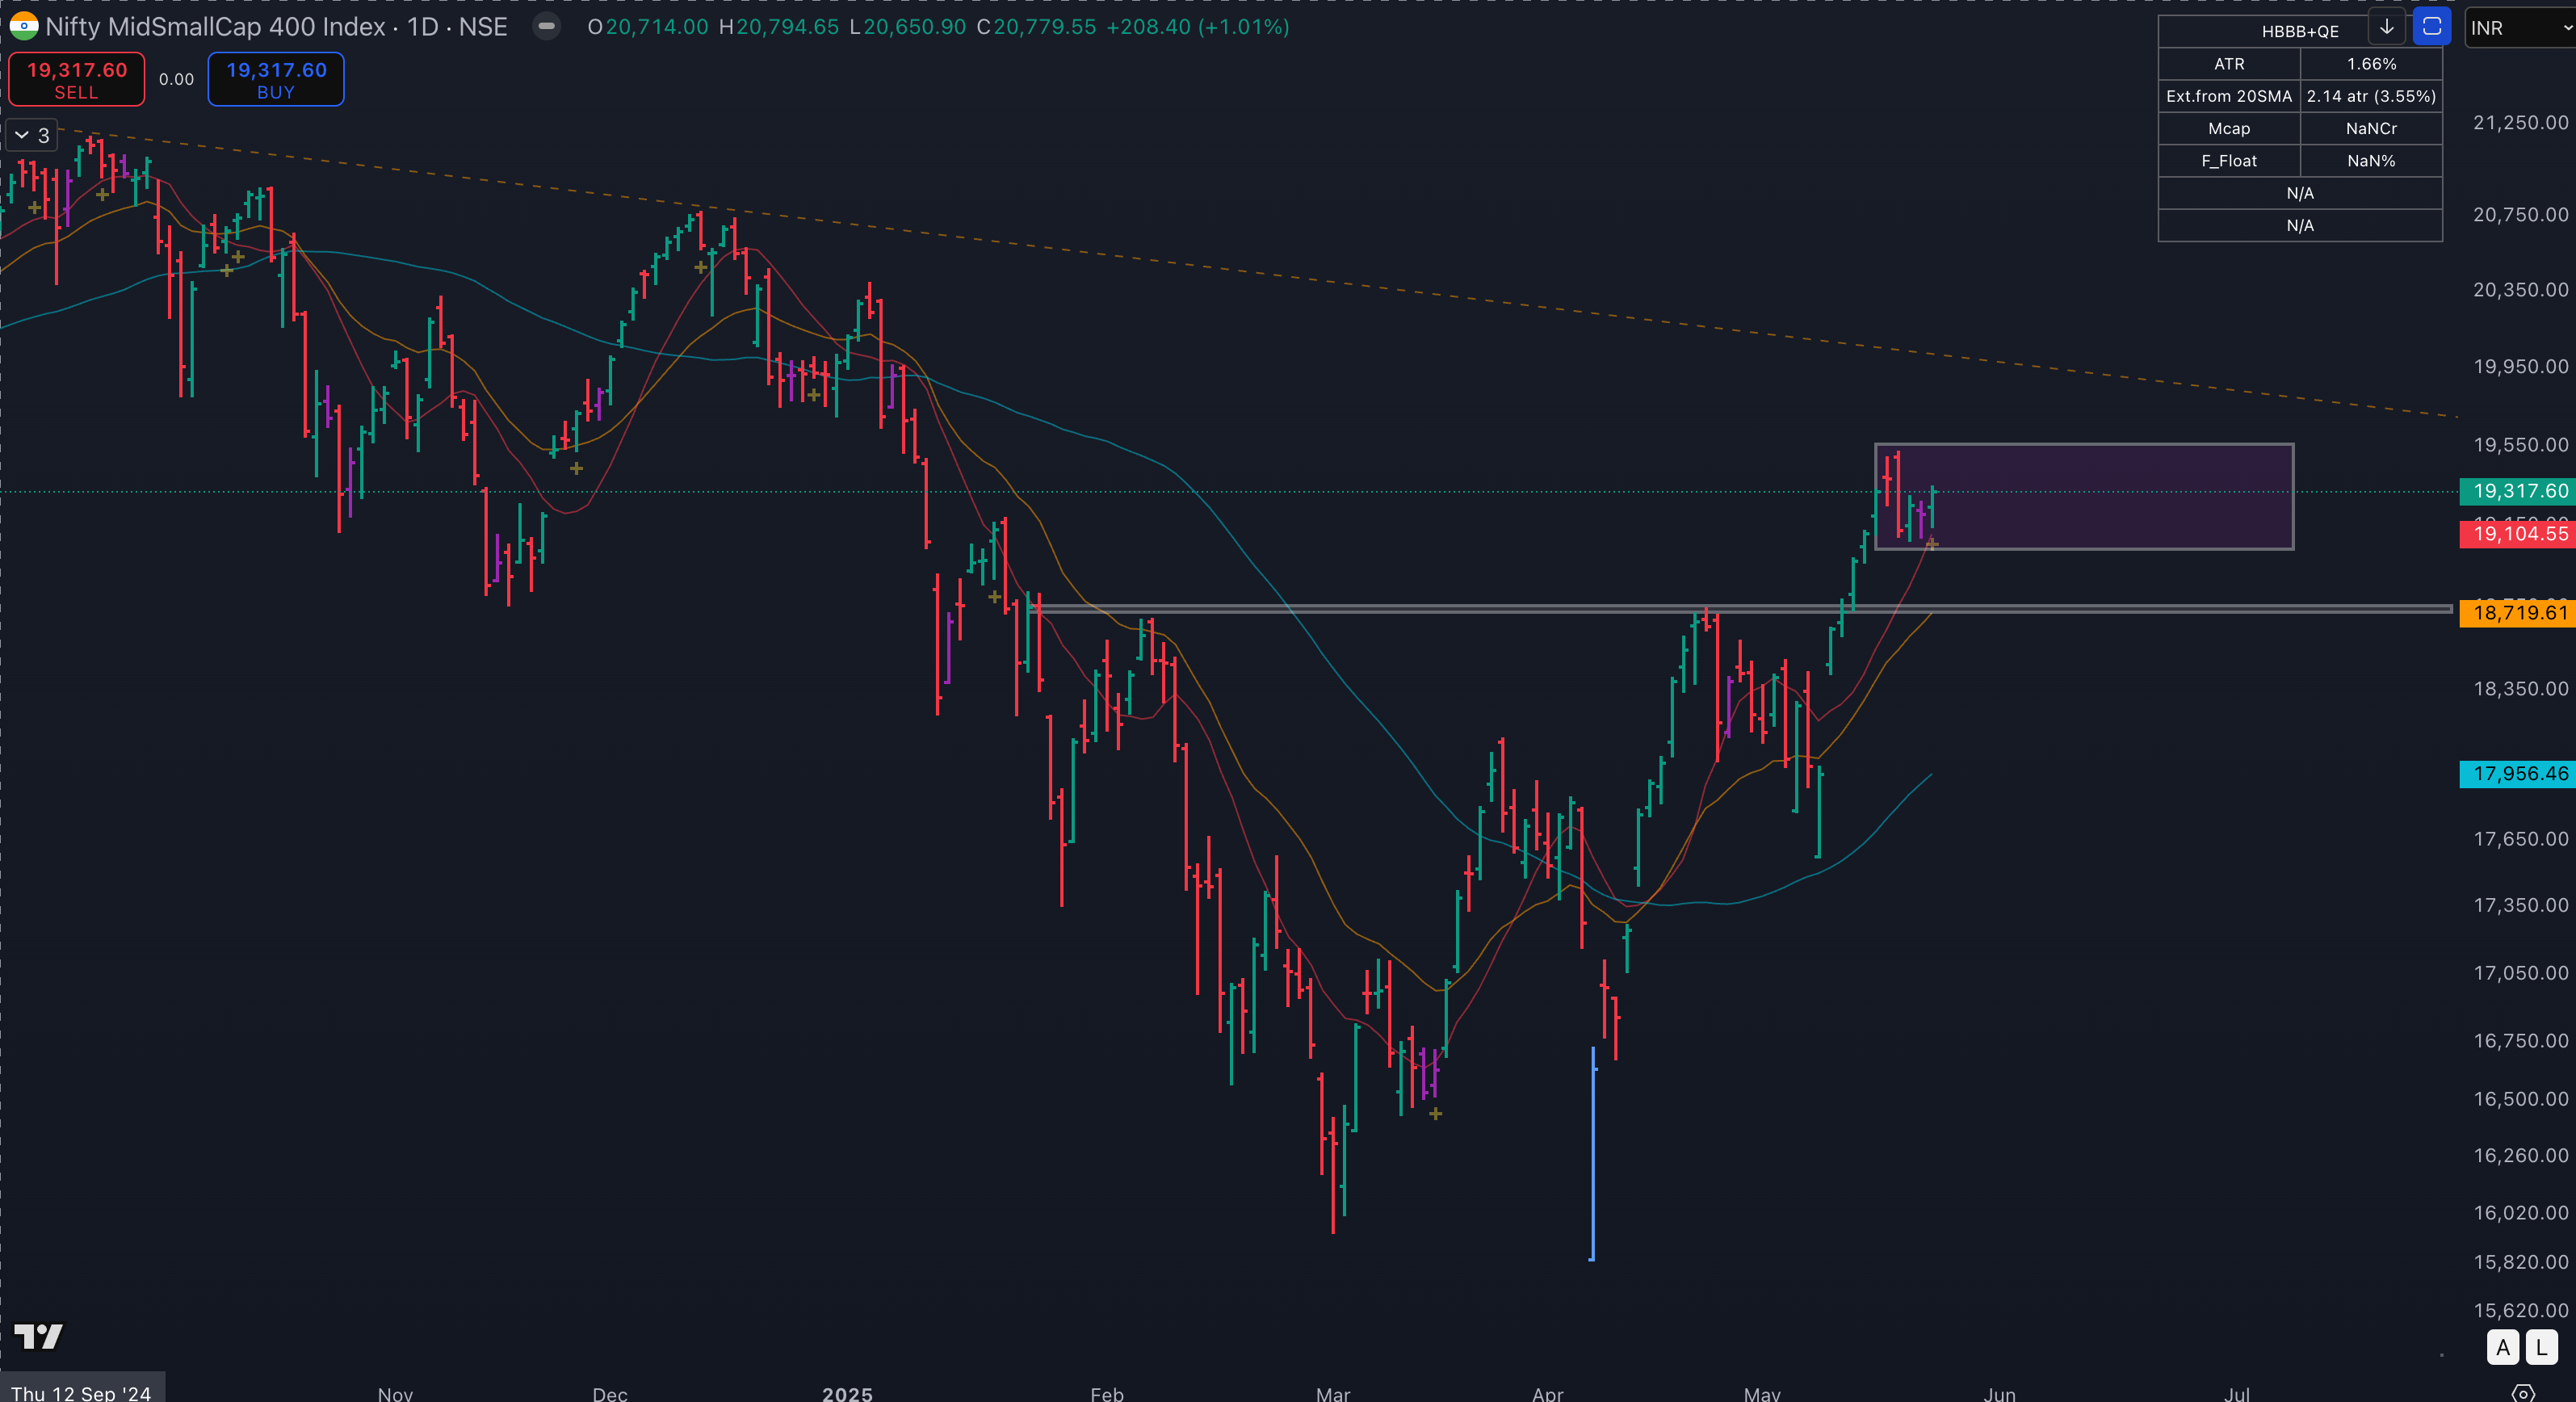Select the 0.00 spread value
Viewport: 2576px width, 1402px height.
176,79
